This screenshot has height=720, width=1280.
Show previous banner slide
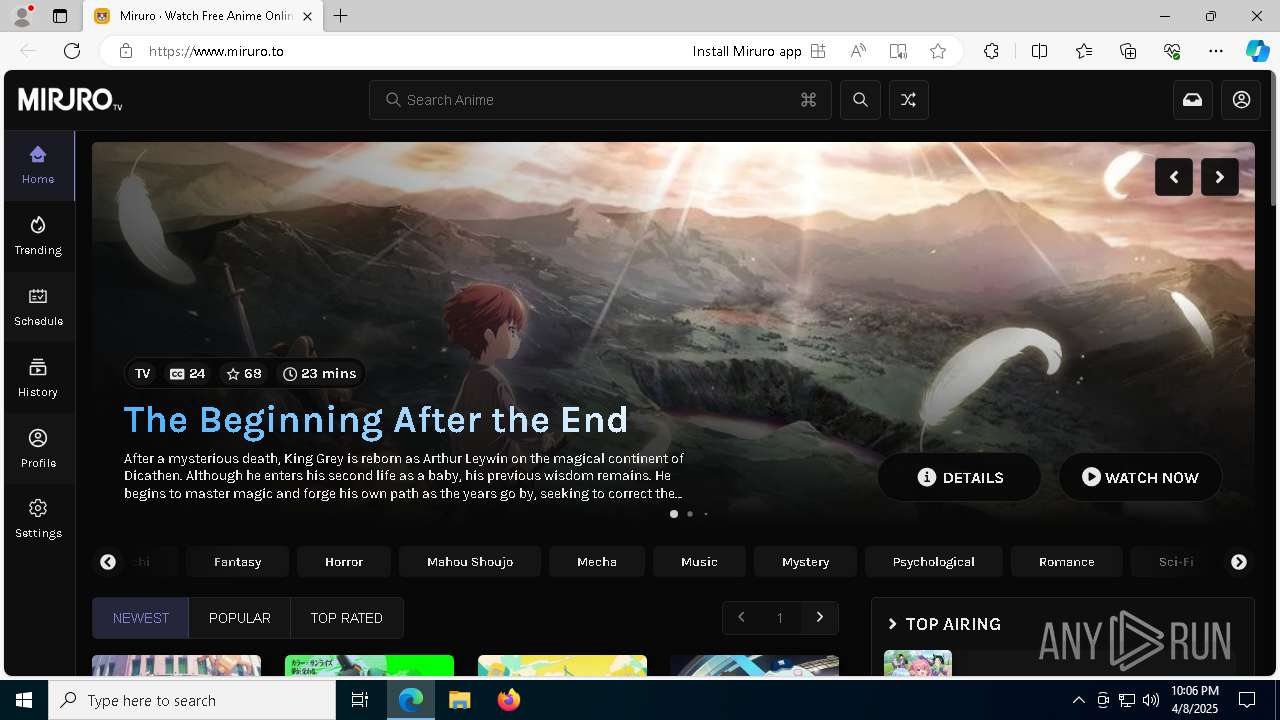click(1174, 177)
